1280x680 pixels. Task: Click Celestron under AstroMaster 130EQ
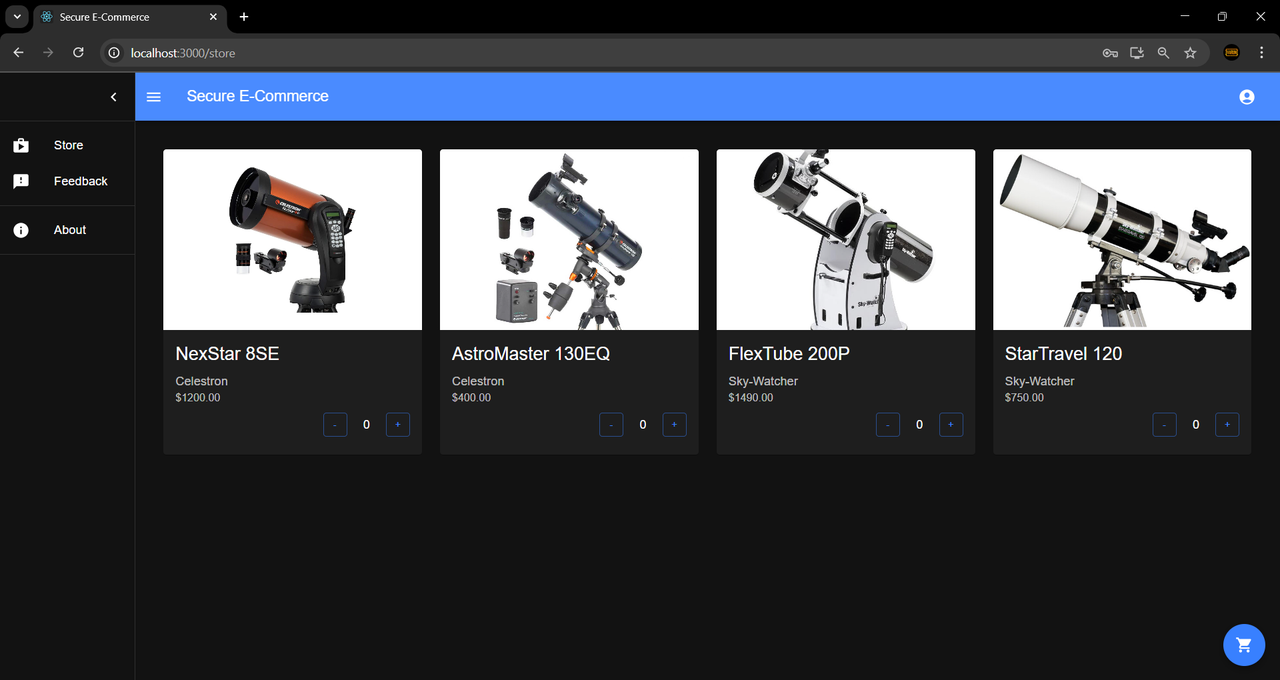pyautogui.click(x=478, y=381)
